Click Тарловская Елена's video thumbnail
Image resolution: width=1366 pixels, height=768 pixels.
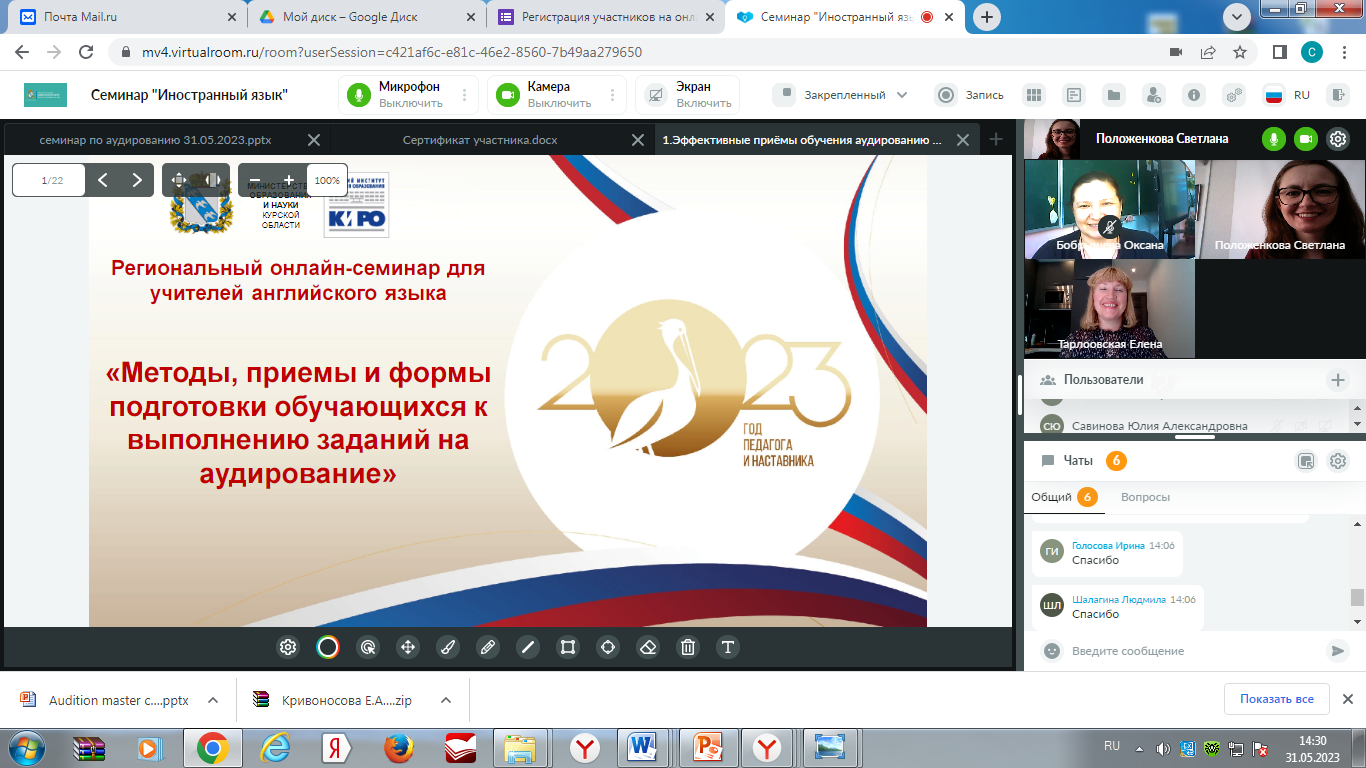click(1110, 308)
